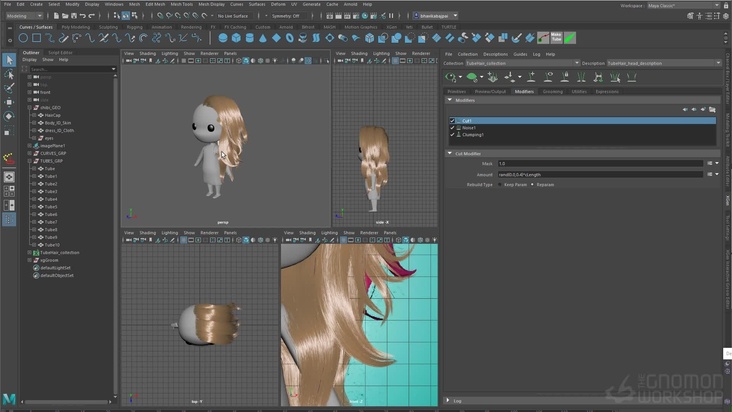The width and height of the screenshot is (732, 412).
Task: Toggle the Cut1 modifier checkbox
Action: (x=452, y=120)
